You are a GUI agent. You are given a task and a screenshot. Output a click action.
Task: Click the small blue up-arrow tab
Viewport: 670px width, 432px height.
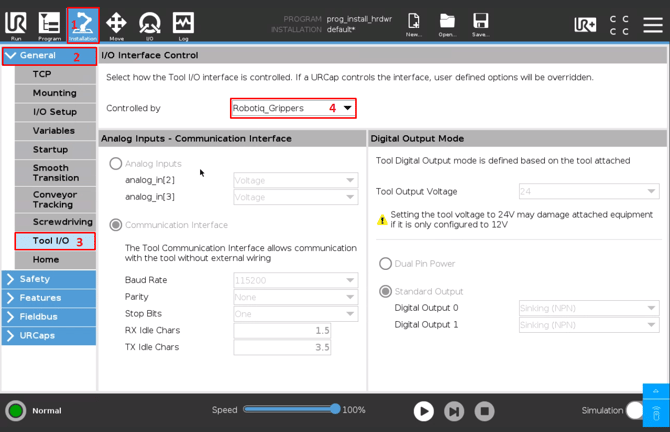coord(656,391)
